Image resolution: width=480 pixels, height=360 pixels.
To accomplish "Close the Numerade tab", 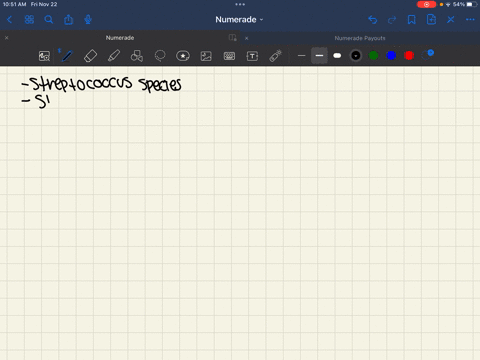I will point(7,38).
